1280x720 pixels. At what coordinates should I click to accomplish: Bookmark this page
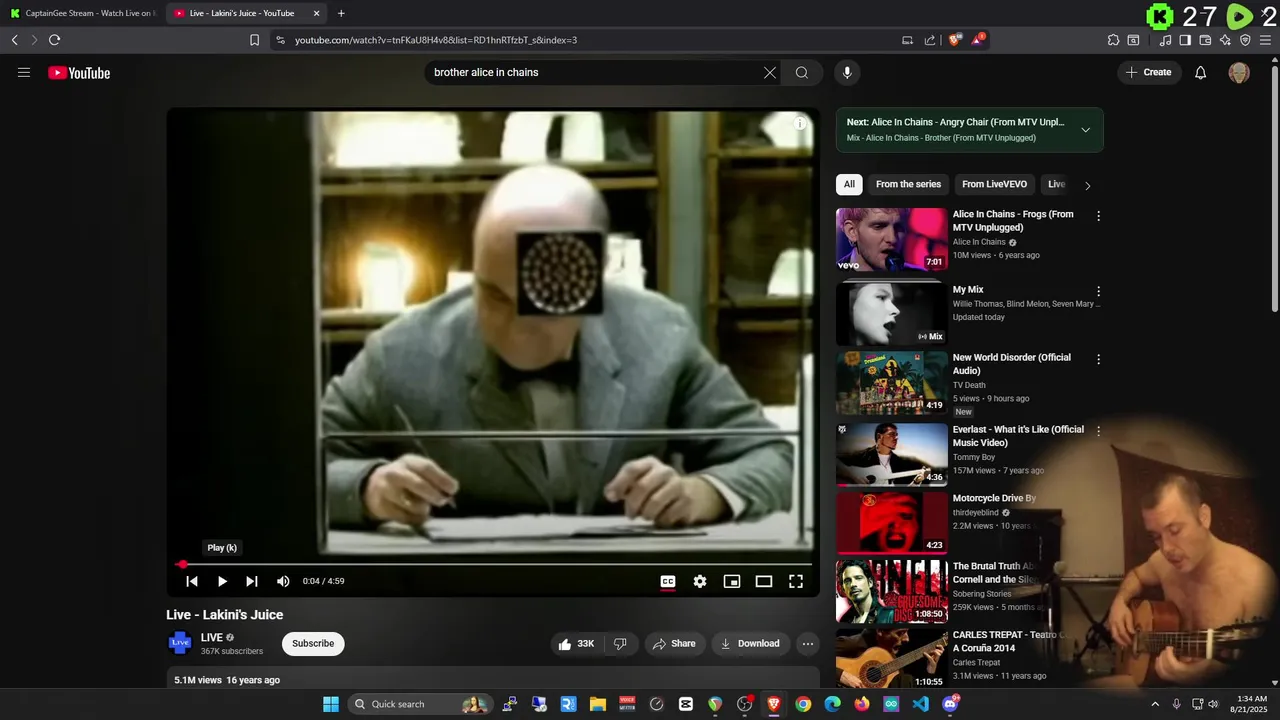tap(254, 40)
